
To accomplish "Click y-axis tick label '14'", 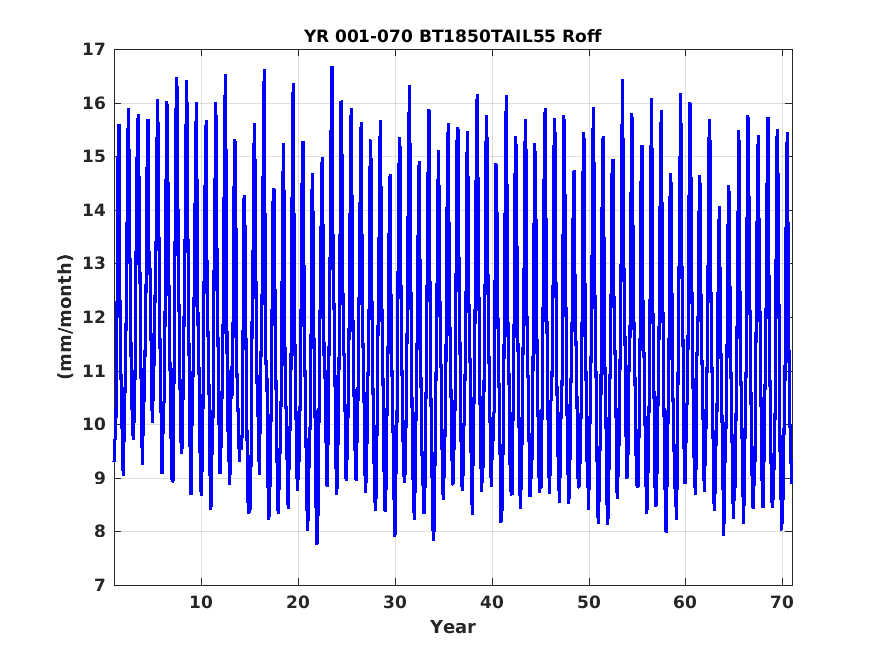I will click(x=94, y=210).
